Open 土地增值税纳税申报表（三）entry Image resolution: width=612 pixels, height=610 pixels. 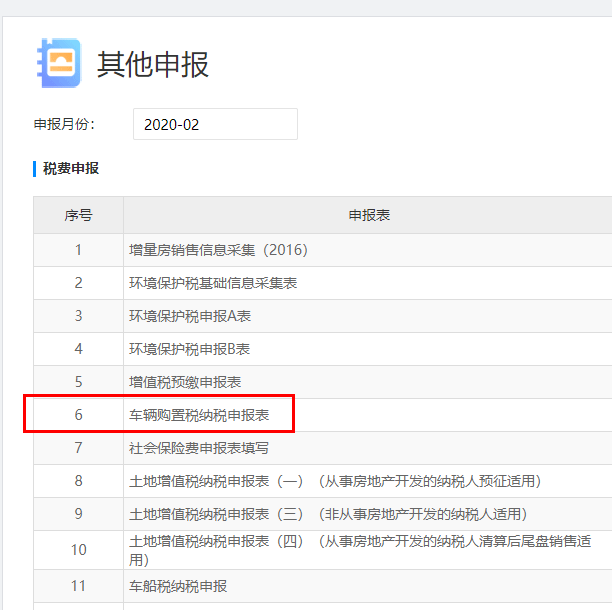click(328, 514)
